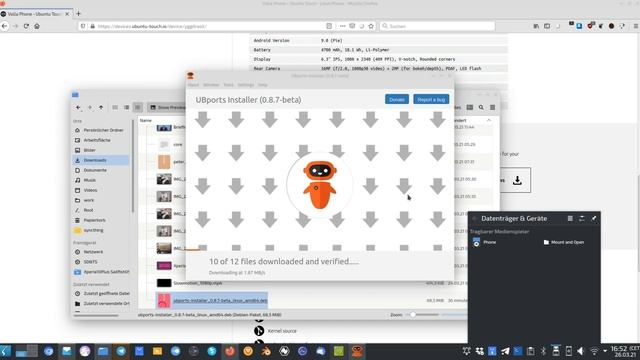640x360 pixels.
Task: Select Downloads in the places sidebar
Action: pos(101,160)
